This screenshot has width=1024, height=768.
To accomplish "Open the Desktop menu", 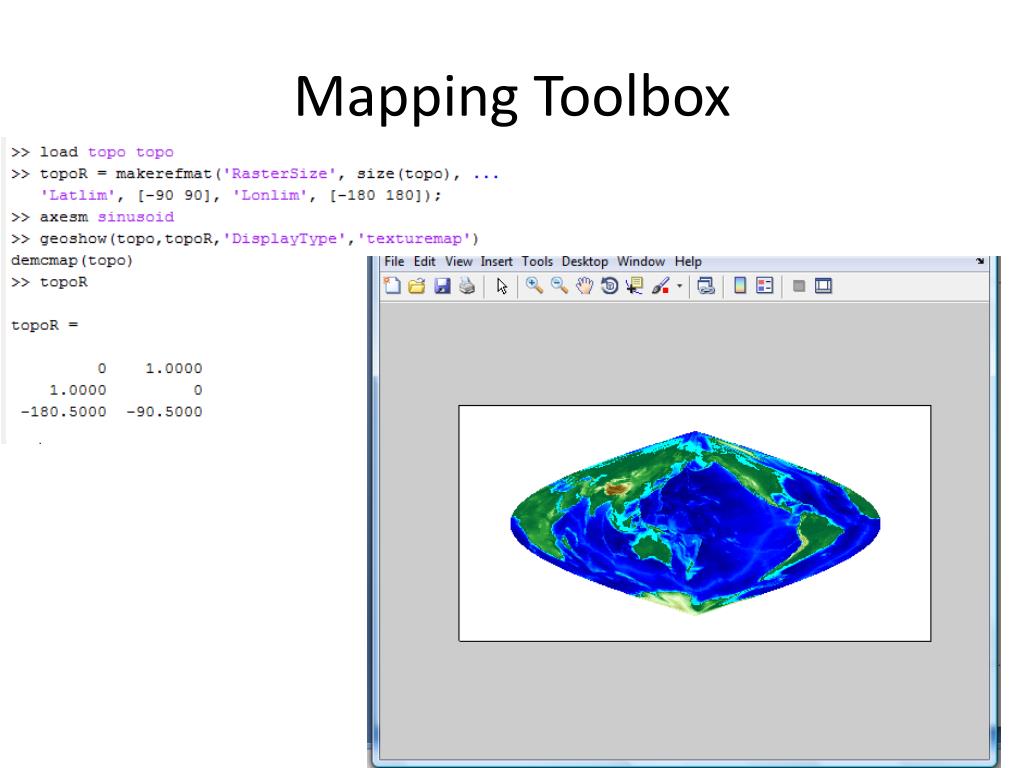I will pos(584,261).
